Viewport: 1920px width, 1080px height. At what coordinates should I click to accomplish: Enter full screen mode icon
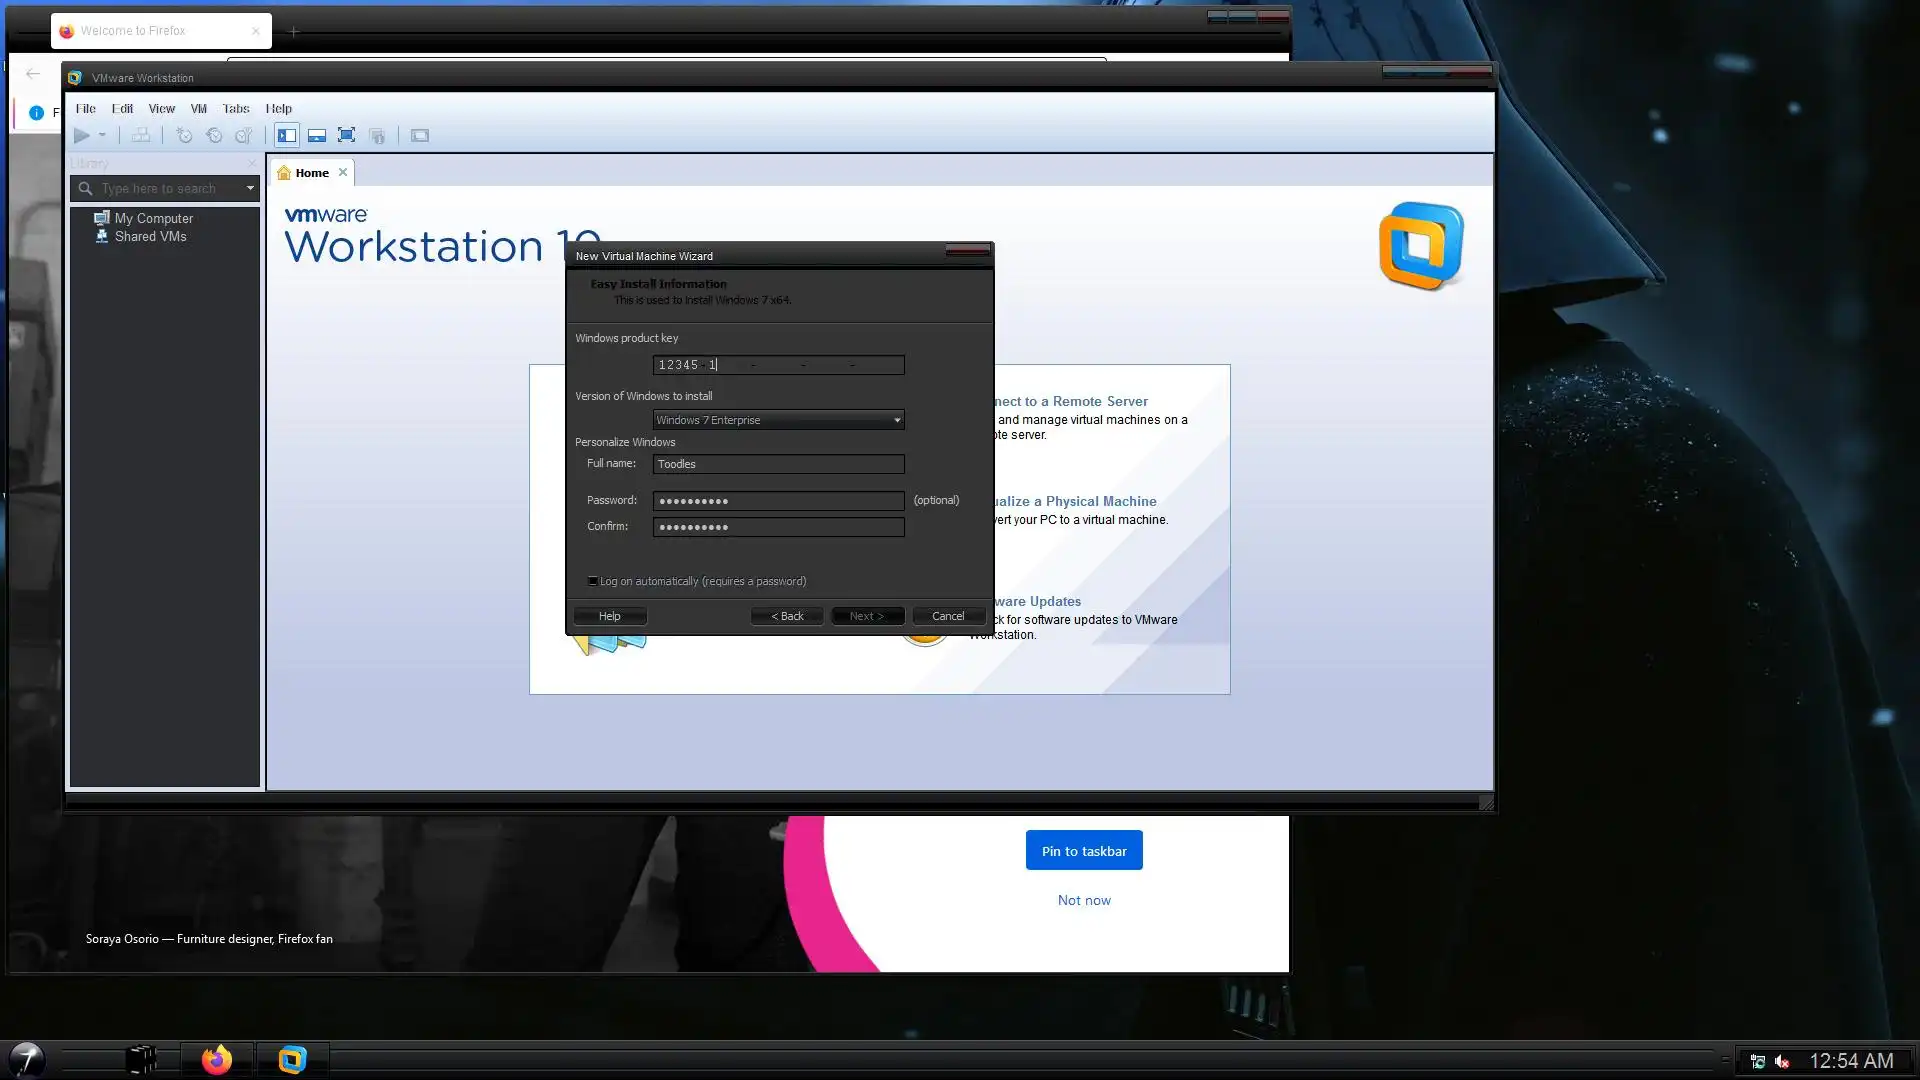click(x=346, y=135)
